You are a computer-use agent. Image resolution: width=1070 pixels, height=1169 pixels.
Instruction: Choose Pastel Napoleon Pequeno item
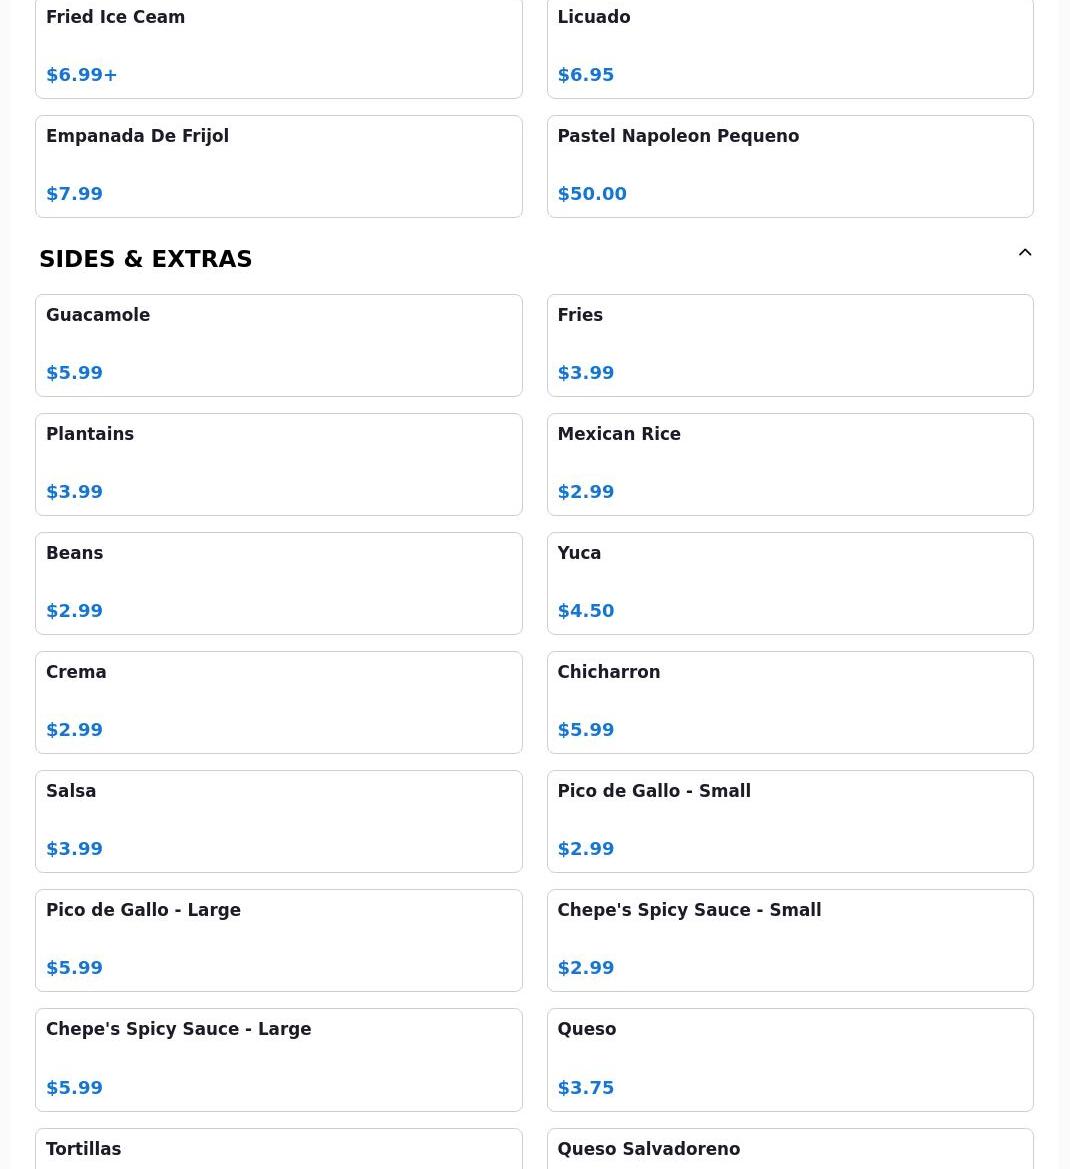(x=790, y=166)
